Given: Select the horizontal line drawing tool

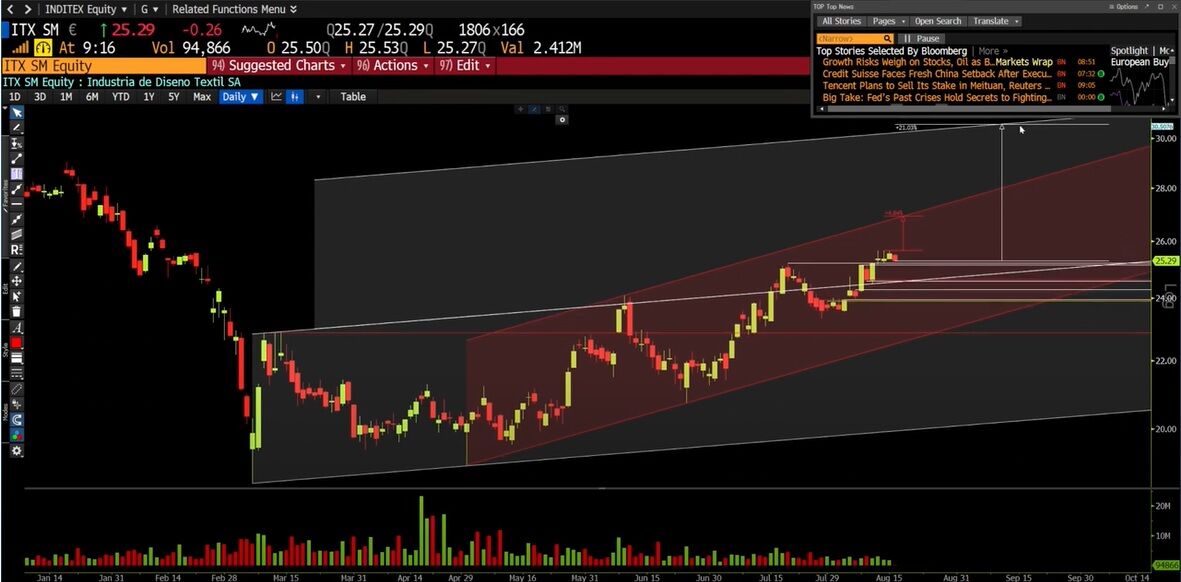Looking at the screenshot, I should click(x=17, y=203).
